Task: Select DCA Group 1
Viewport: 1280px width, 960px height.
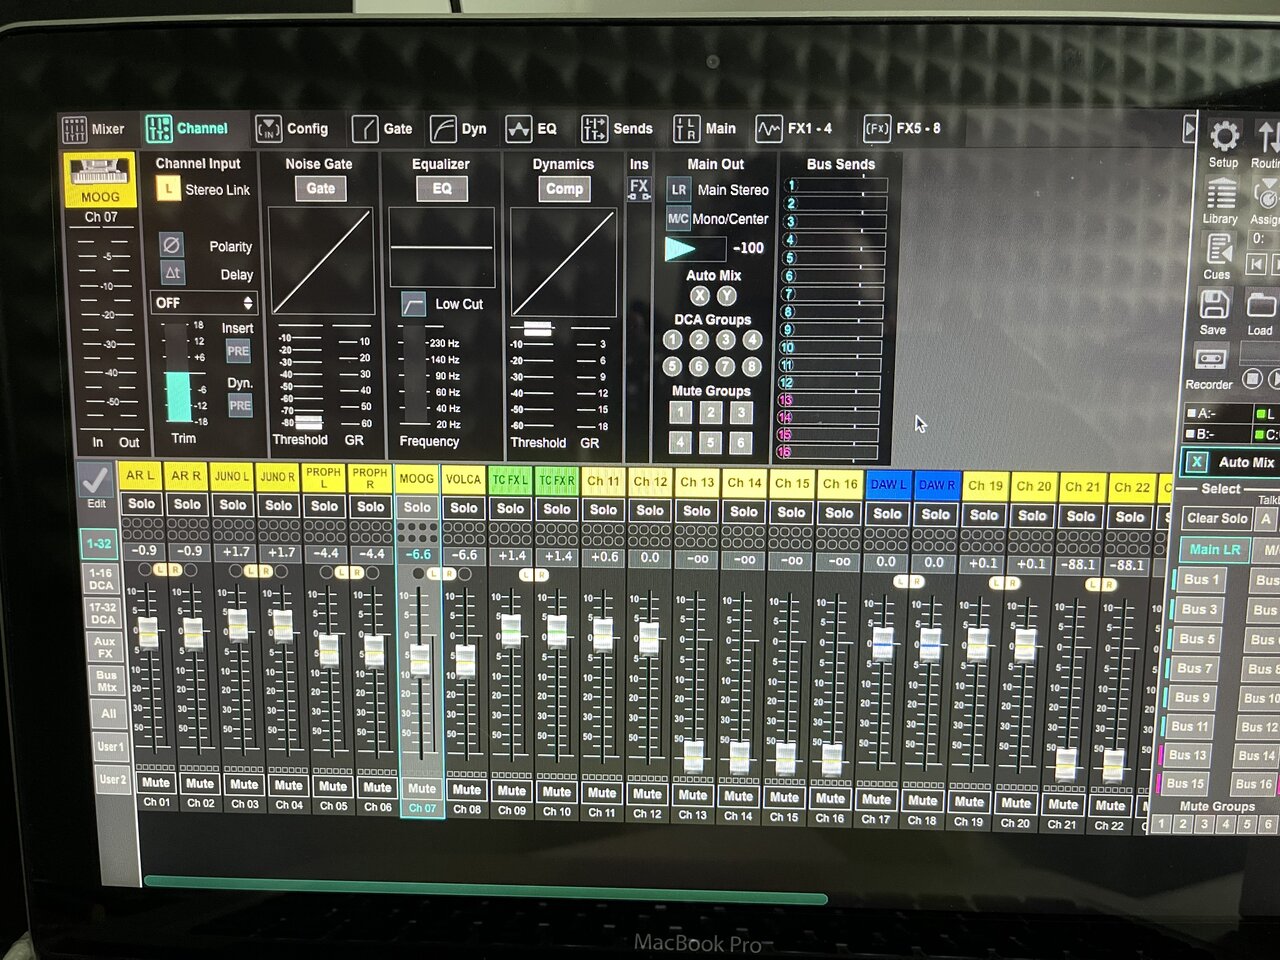Action: [x=673, y=340]
